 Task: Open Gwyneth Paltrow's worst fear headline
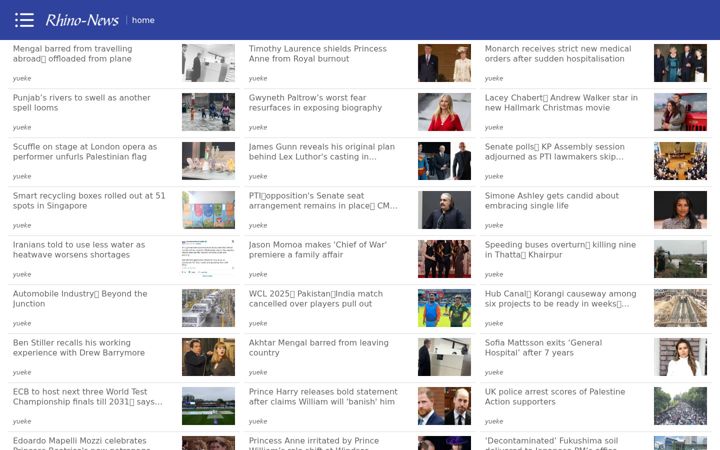click(315, 103)
